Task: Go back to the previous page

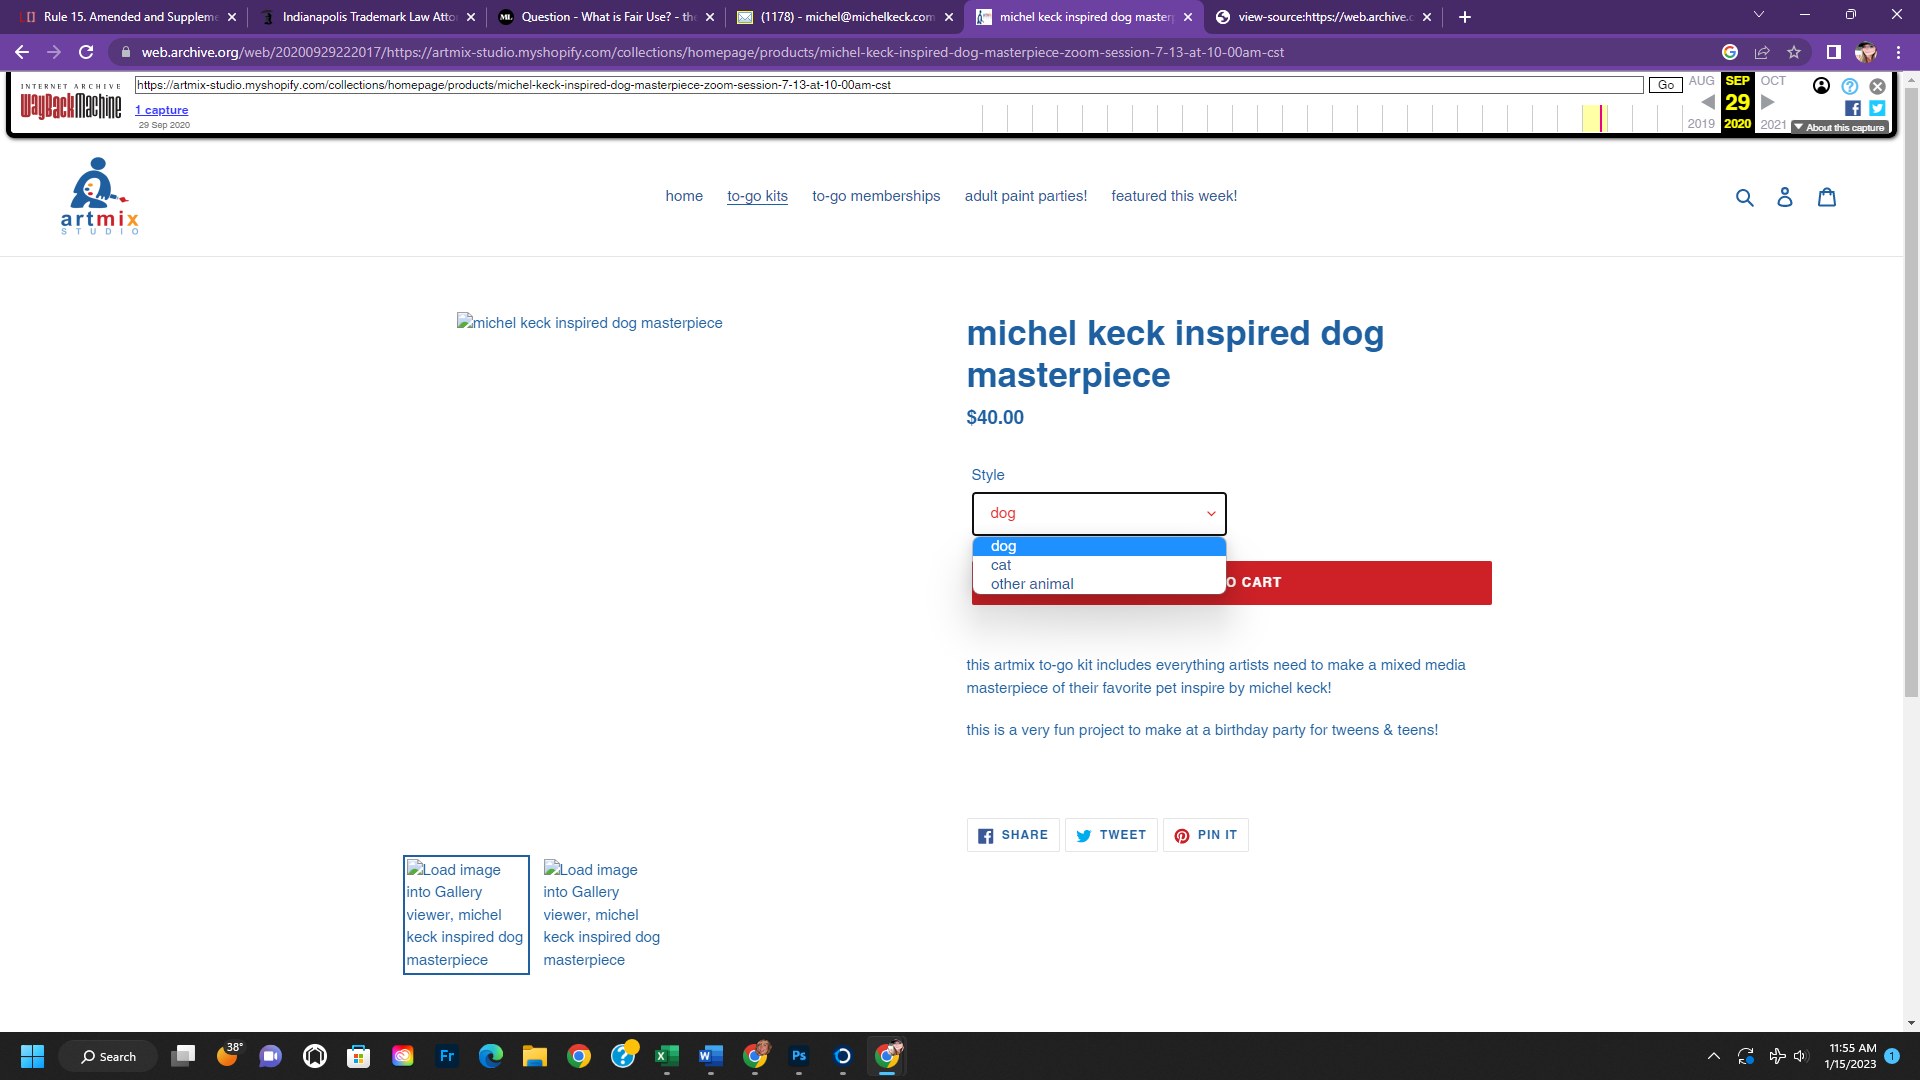Action: click(22, 52)
